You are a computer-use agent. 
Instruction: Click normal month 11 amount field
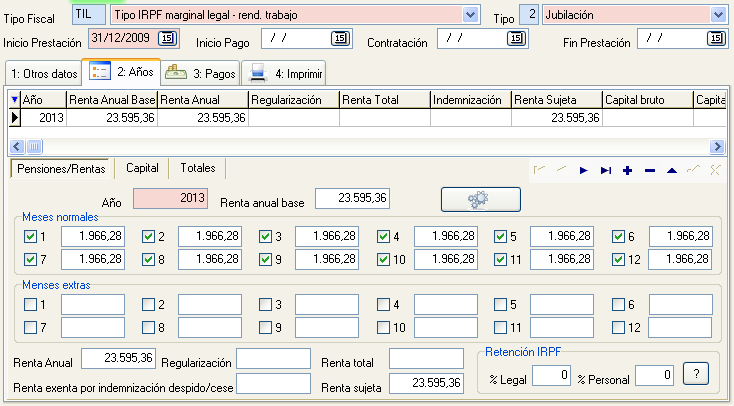562,259
